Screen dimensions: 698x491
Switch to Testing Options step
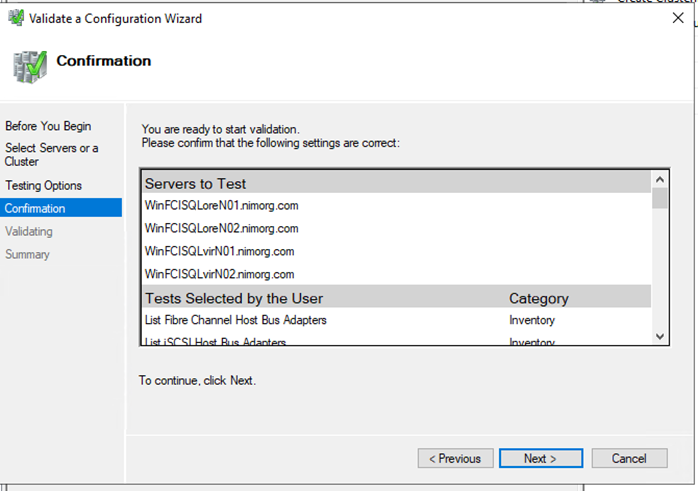[44, 186]
